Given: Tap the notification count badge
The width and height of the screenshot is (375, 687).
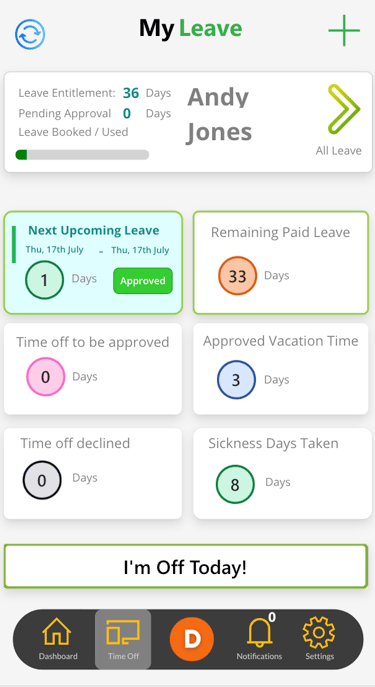Looking at the screenshot, I should 272,617.
